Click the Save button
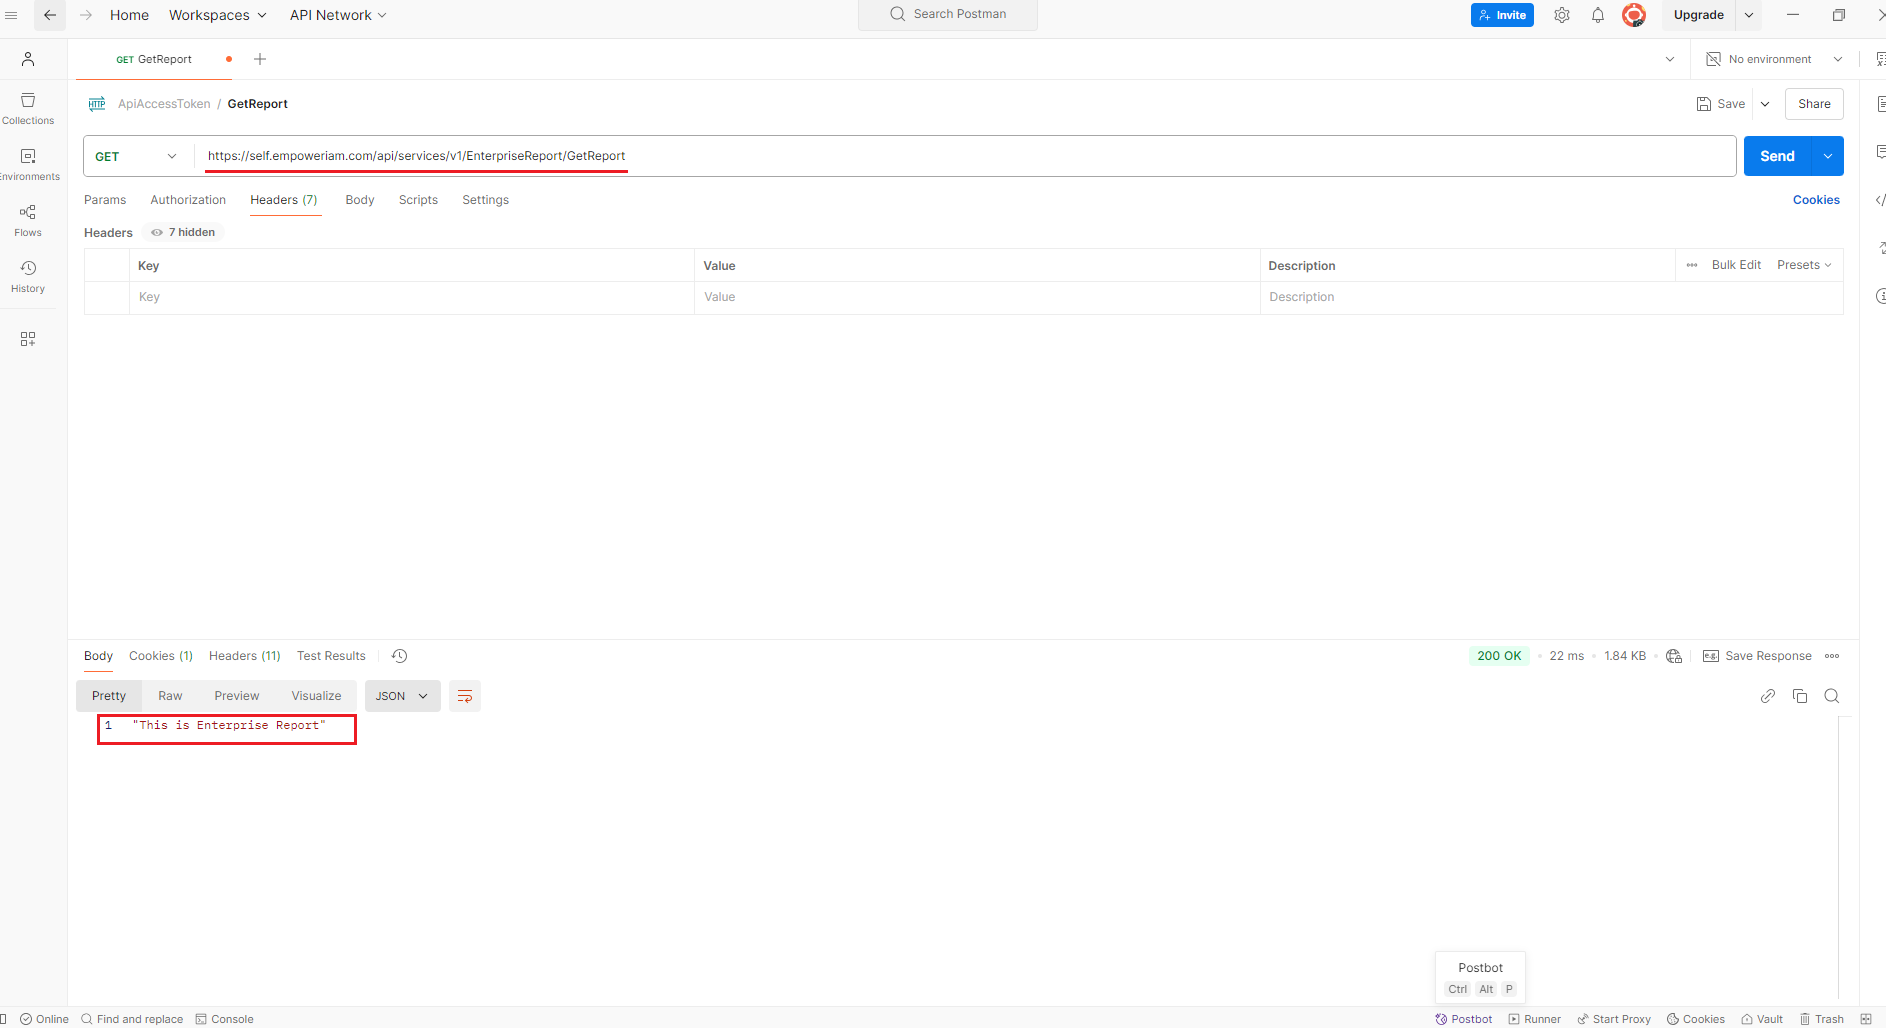Viewport: 1886px width, 1028px height. coord(1721,104)
